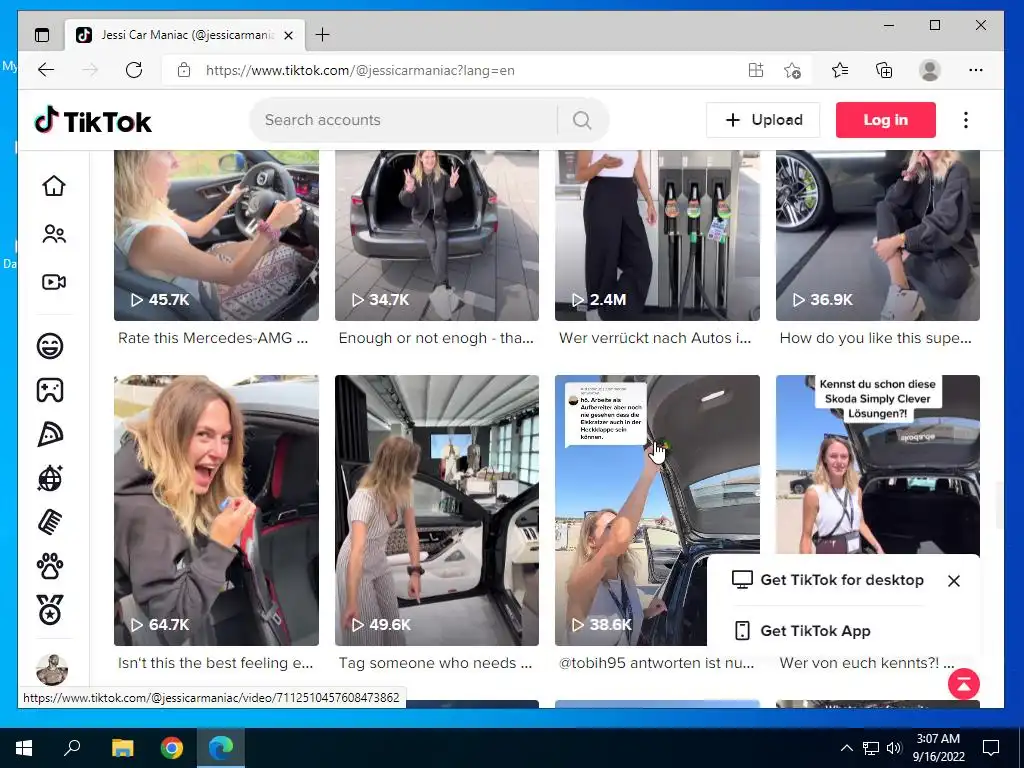Screen dimensions: 1024x768
Task: Select the comedy smiley face icon
Action: [50, 345]
